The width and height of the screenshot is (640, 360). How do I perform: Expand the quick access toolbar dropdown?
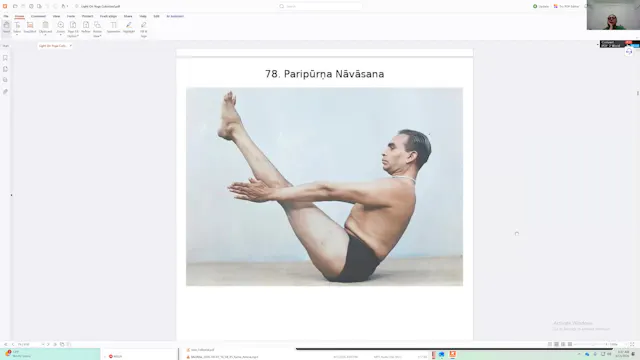click(67, 6)
